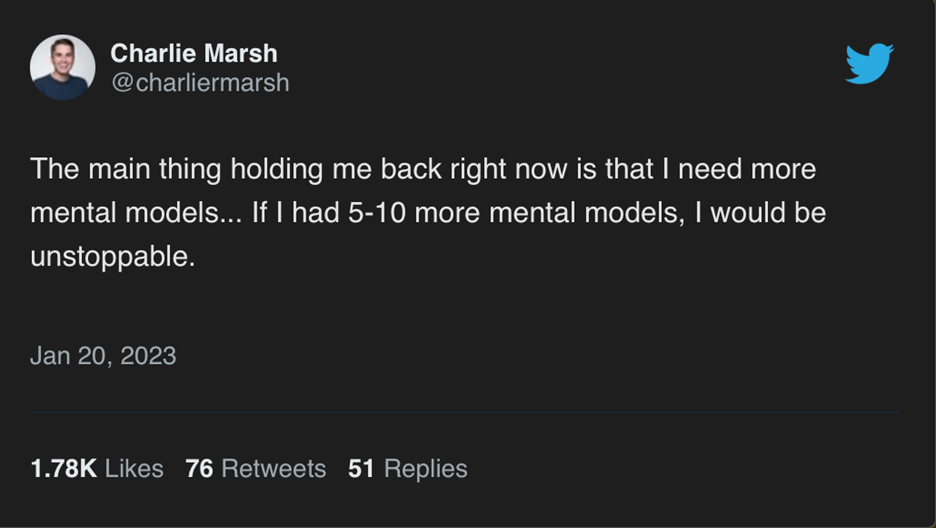Open the @charliermarsh handle link
The image size is (936, 528).
tap(199, 83)
